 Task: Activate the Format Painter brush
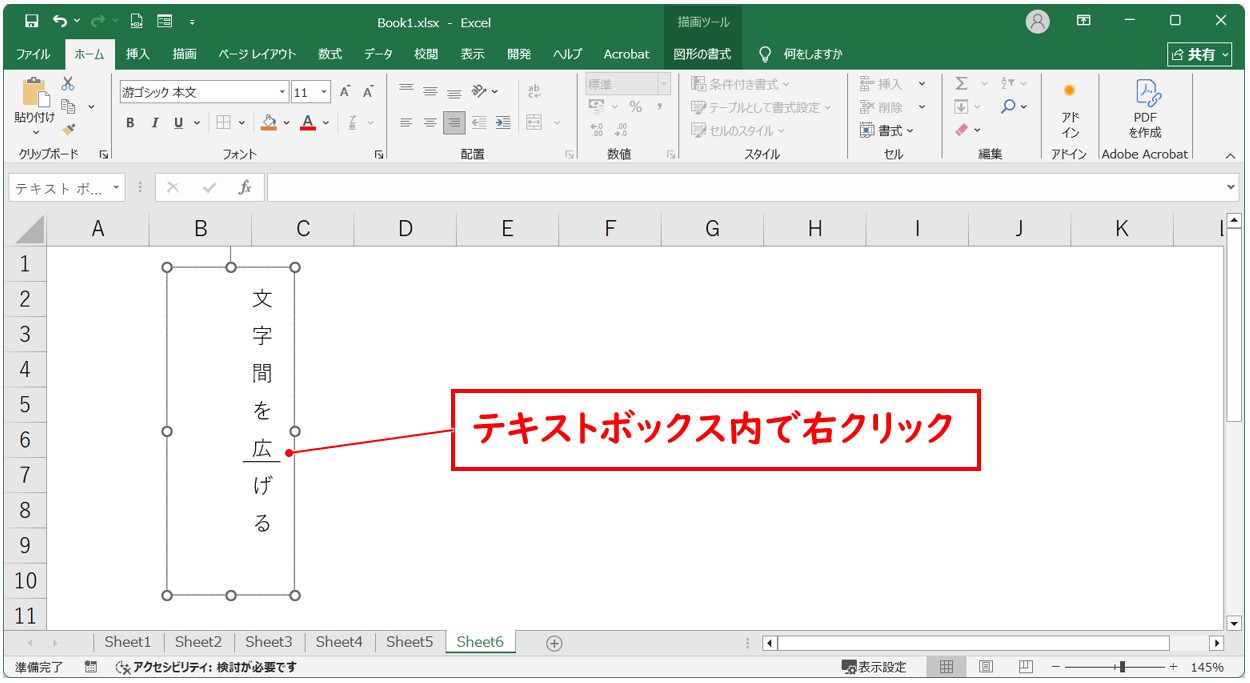click(68, 129)
